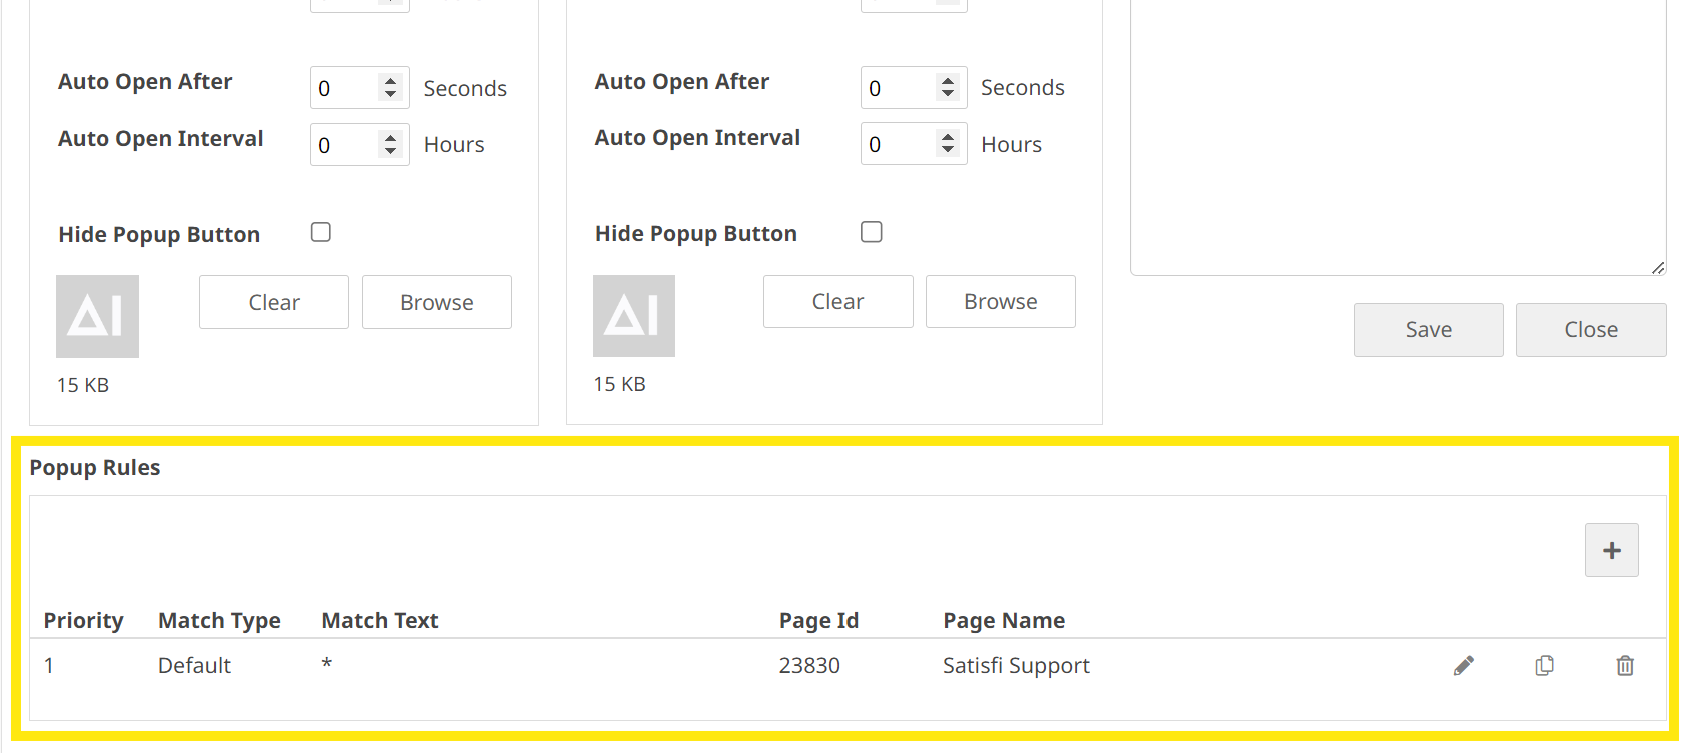The image size is (1688, 753).
Task: Add a new popup rule with the plus button
Action: point(1611,550)
